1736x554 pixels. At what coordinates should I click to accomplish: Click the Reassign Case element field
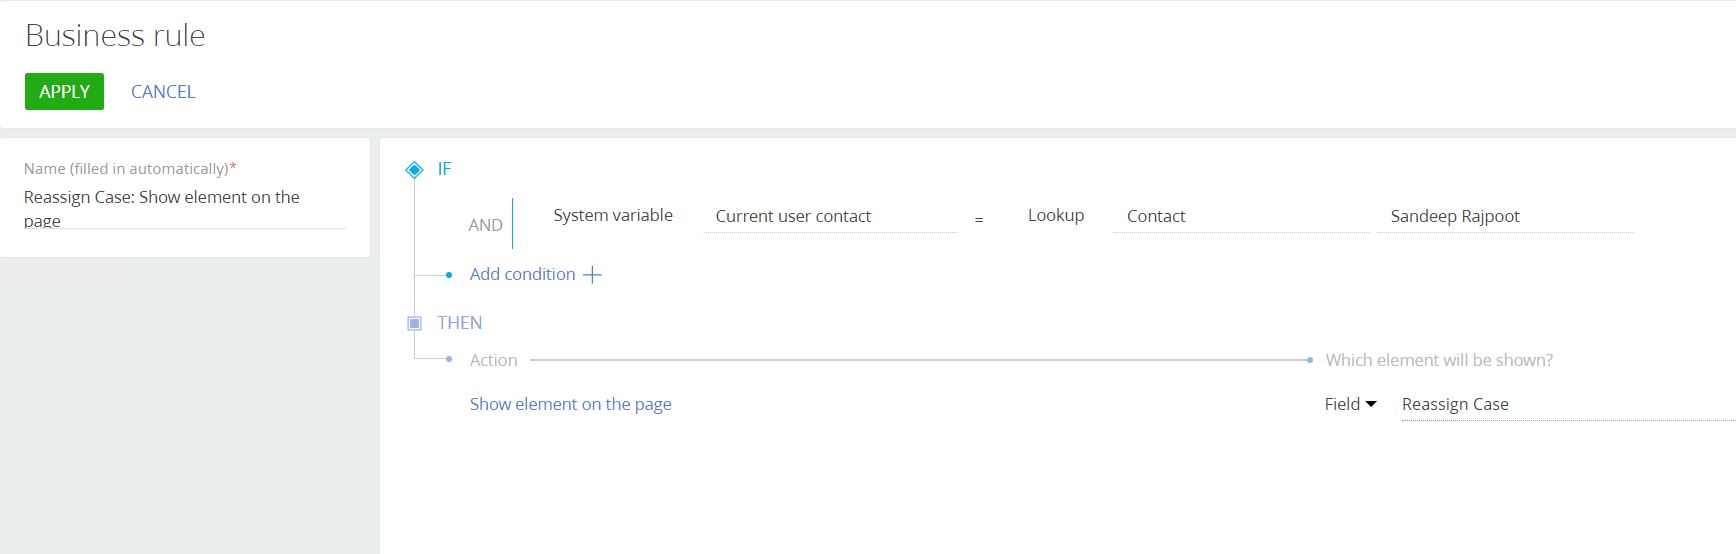point(1560,404)
